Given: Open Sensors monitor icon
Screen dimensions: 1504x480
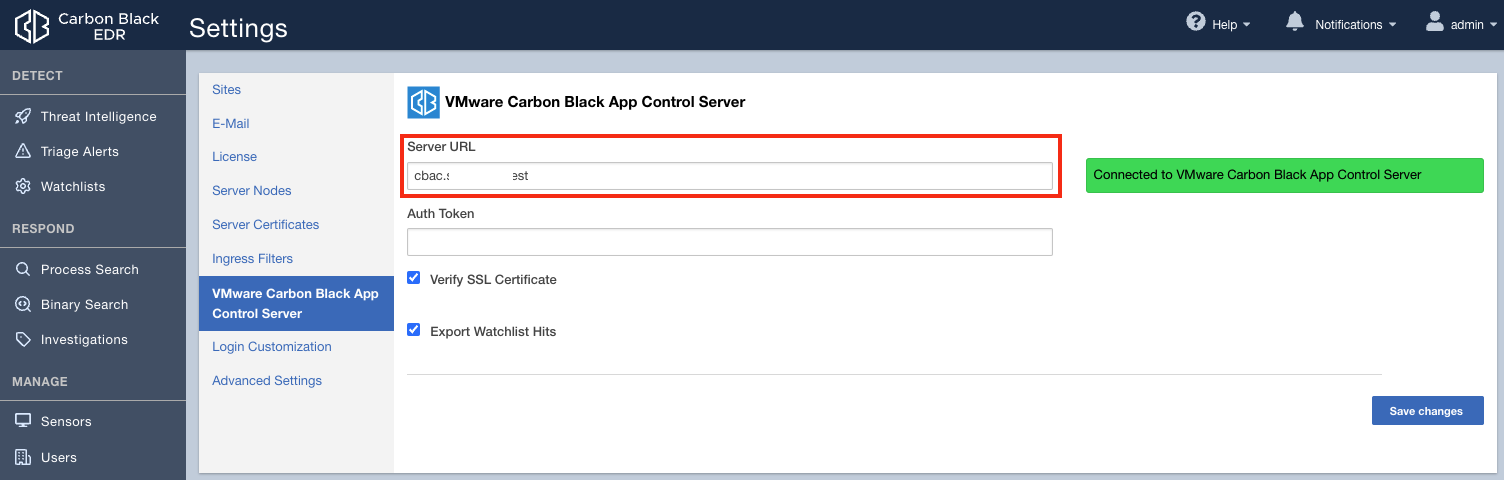Looking at the screenshot, I should (x=23, y=422).
